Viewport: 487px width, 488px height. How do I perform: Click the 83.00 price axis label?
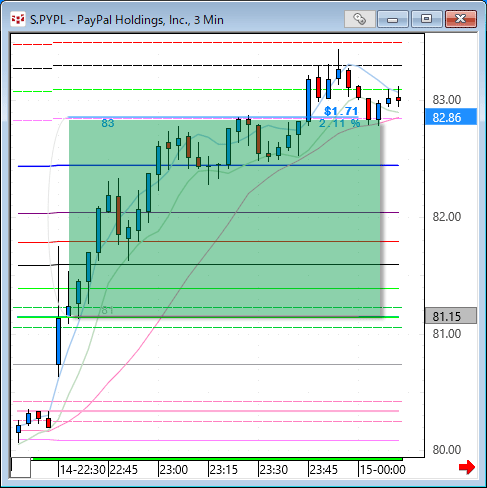pyautogui.click(x=447, y=100)
